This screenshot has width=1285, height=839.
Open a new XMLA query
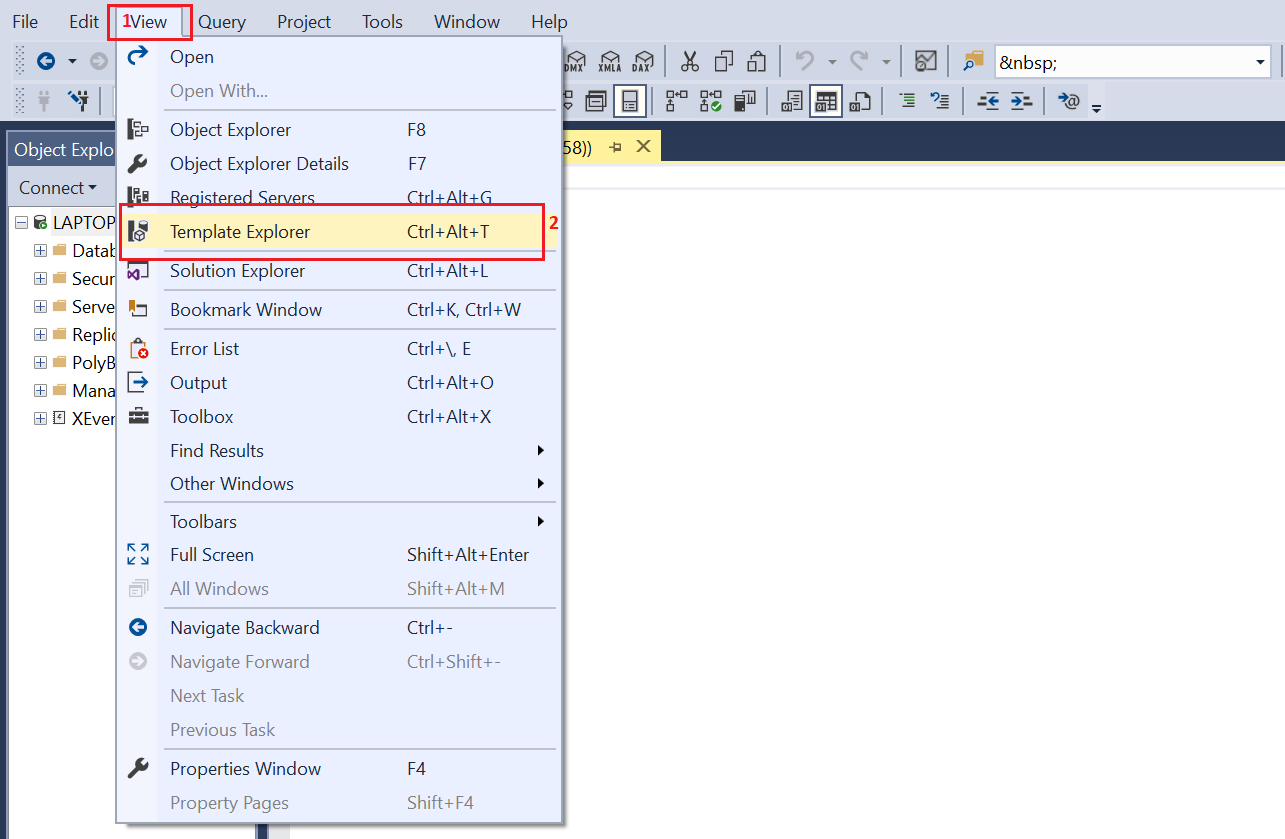coord(608,61)
